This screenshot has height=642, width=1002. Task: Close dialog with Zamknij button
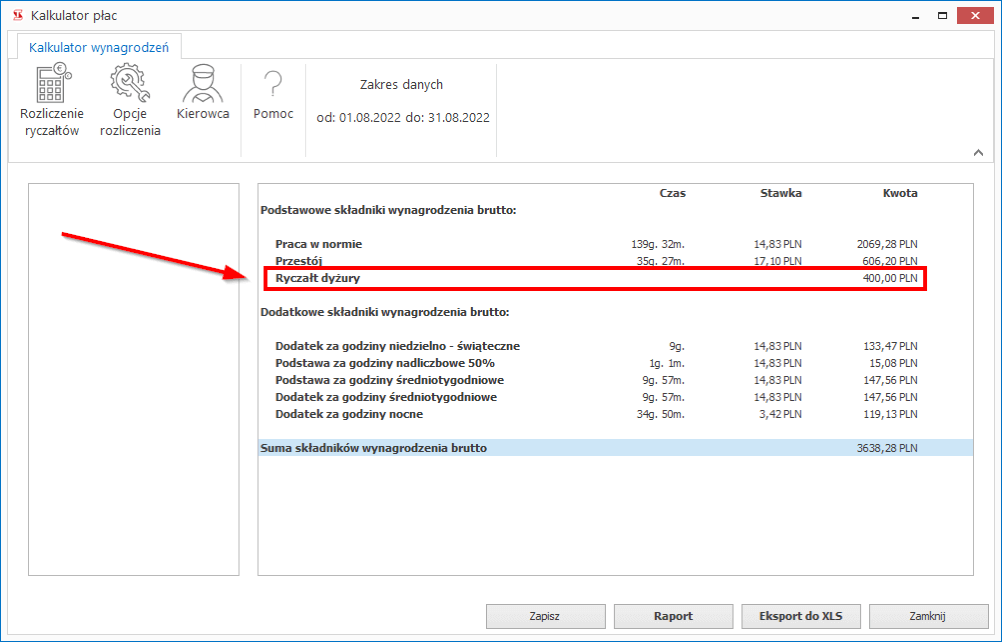929,616
